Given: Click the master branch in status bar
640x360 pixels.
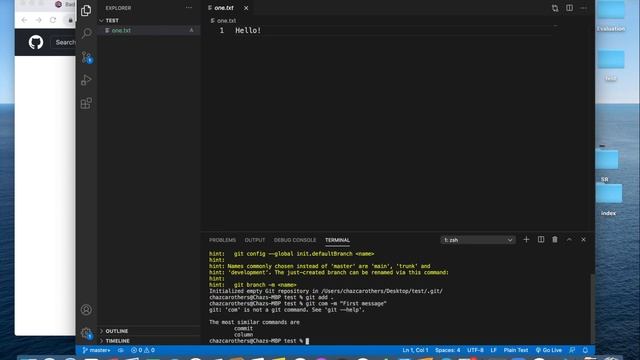Looking at the screenshot, I should pos(96,350).
